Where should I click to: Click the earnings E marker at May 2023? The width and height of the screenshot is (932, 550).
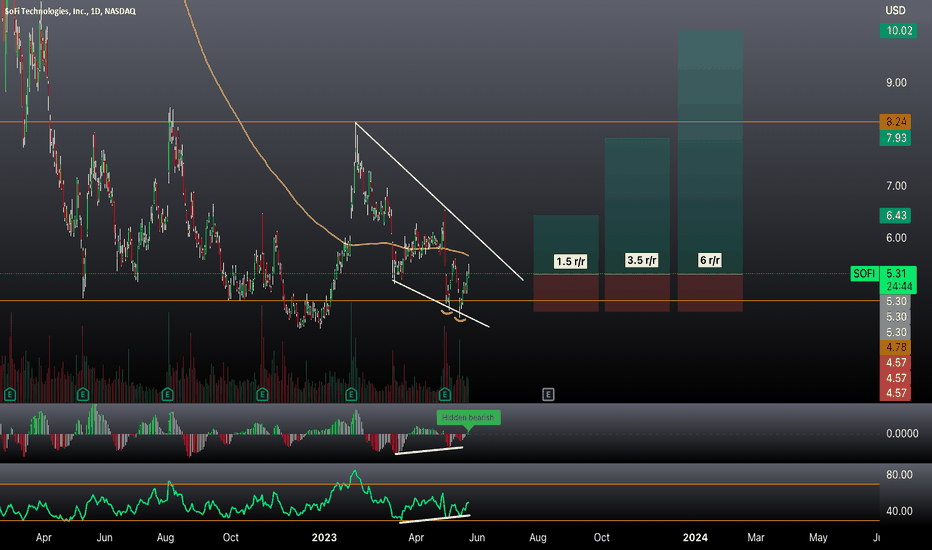point(444,394)
